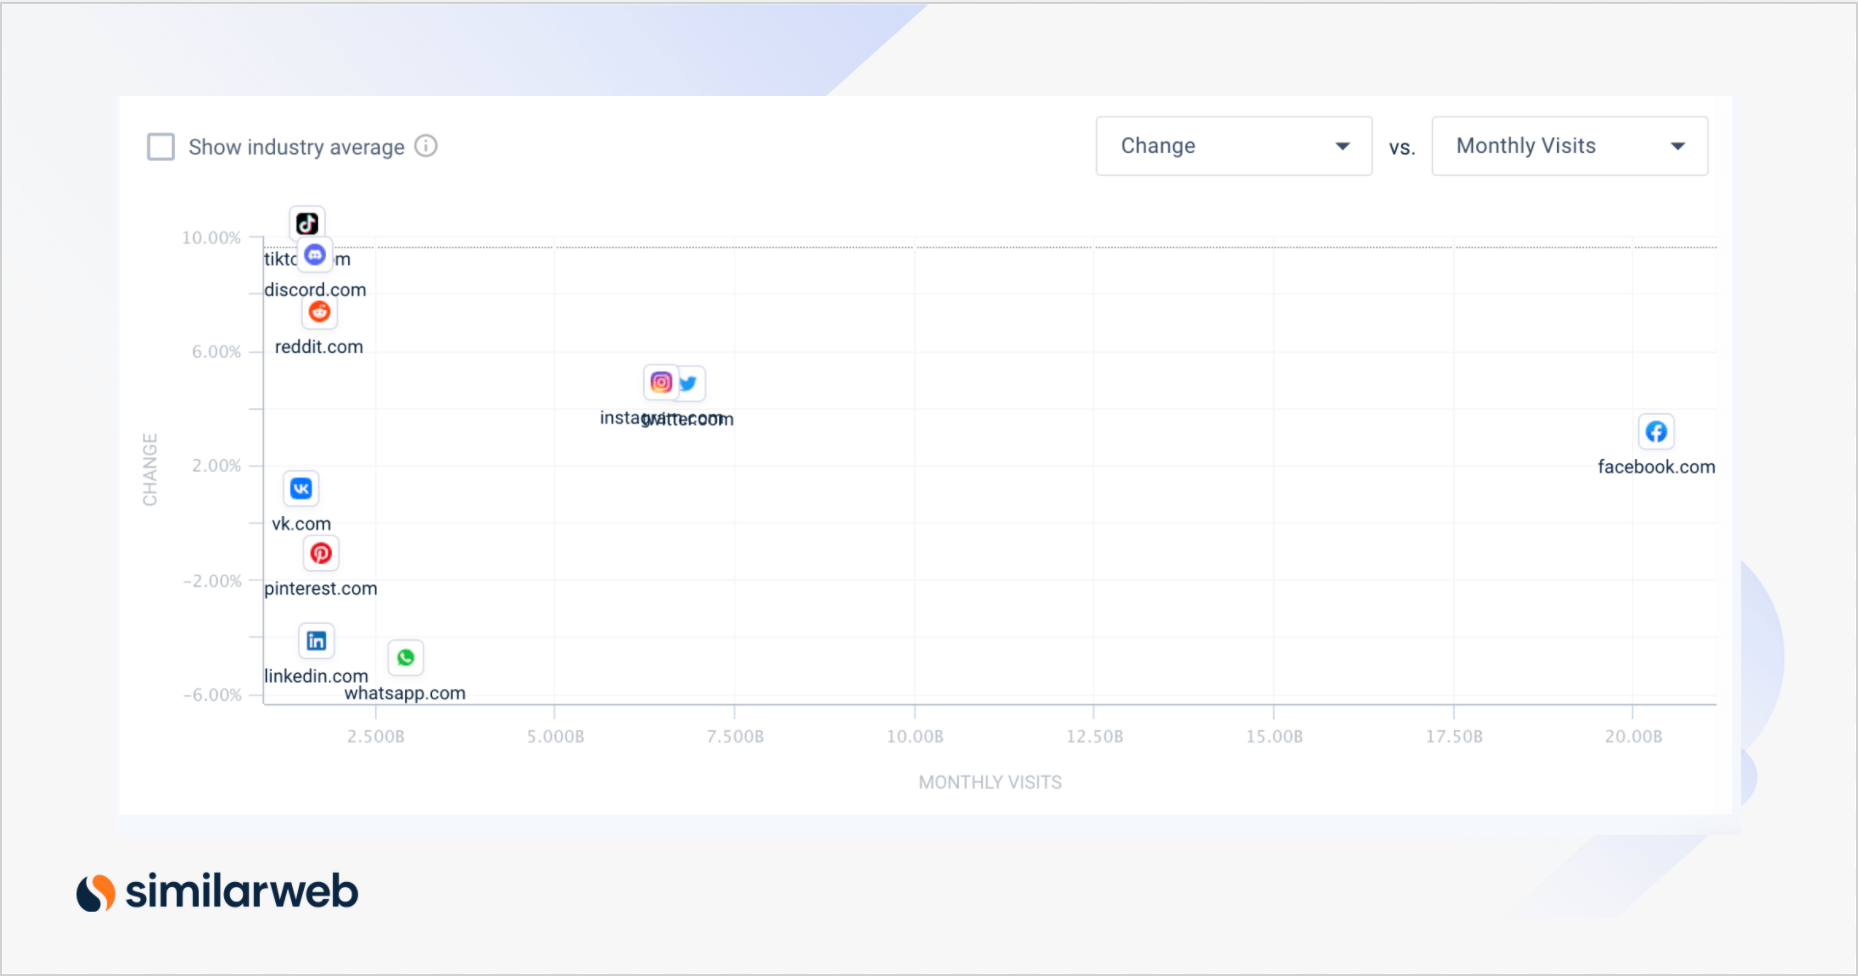Click the vk.com label
Viewport: 1858px width, 976px height.
[x=301, y=524]
